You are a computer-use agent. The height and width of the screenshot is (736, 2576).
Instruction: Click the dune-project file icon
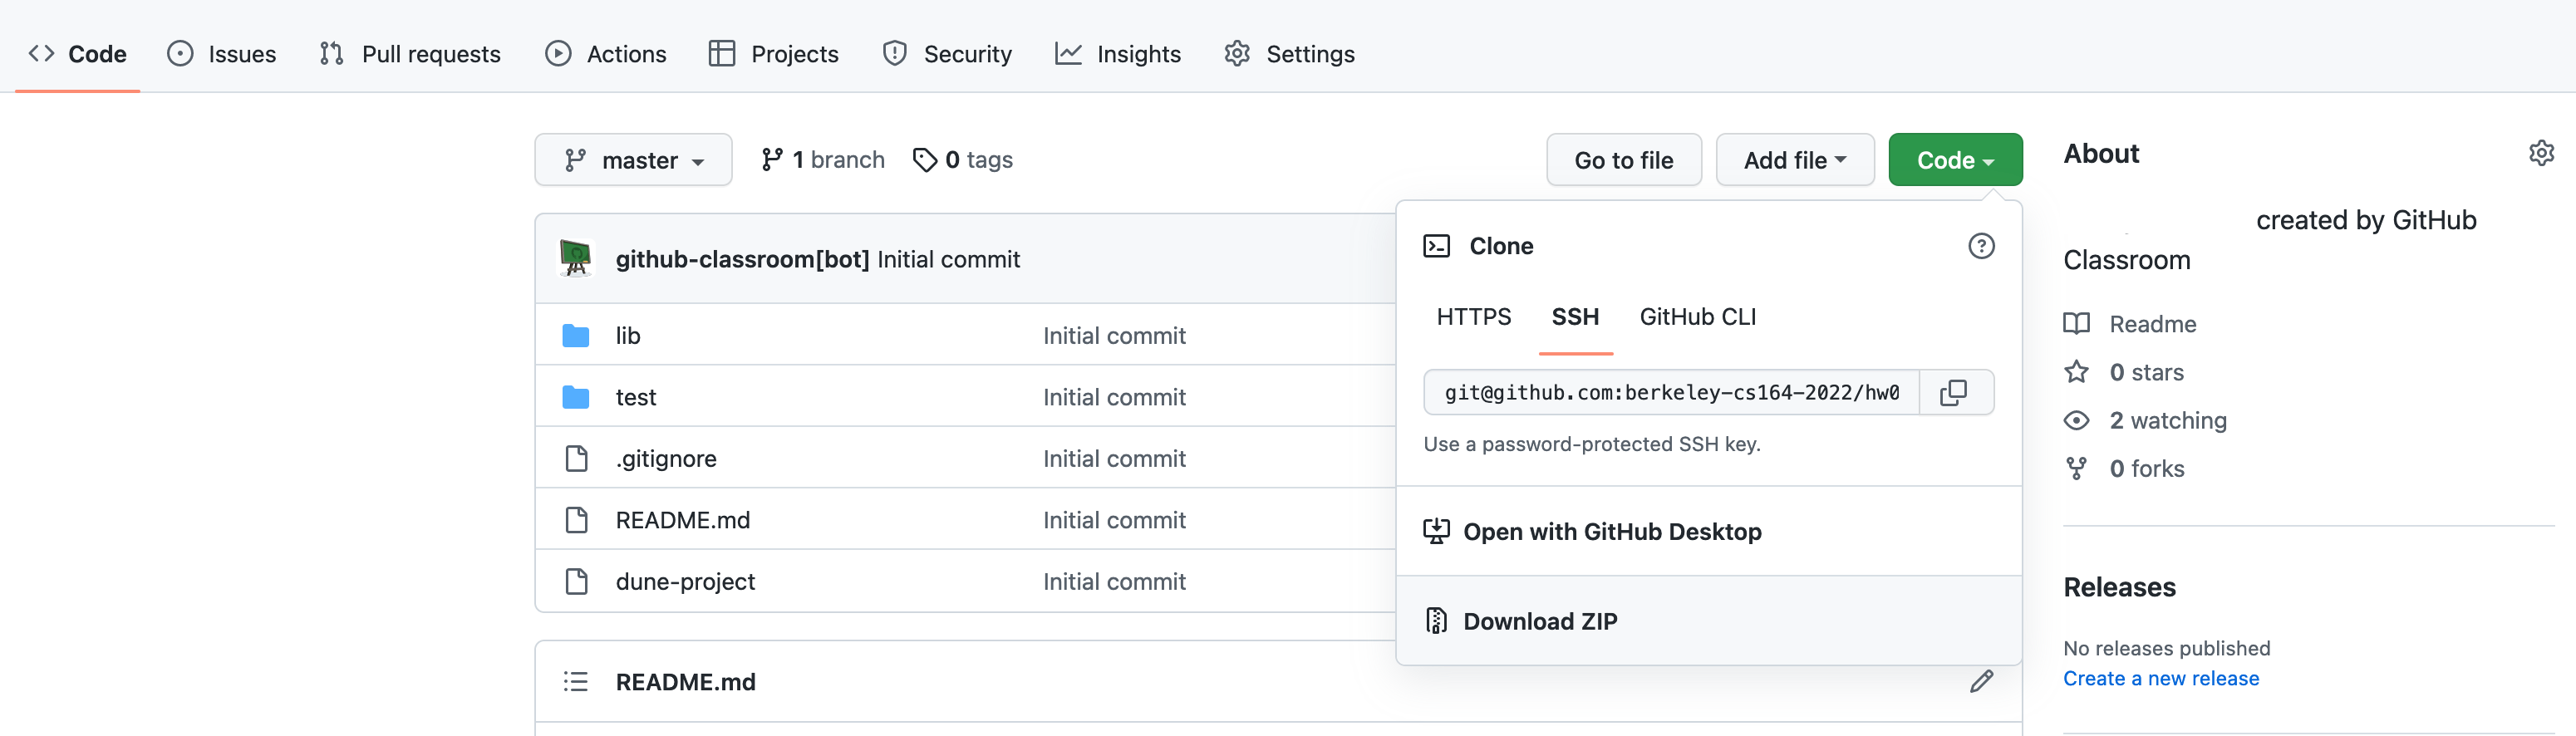pyautogui.click(x=576, y=582)
